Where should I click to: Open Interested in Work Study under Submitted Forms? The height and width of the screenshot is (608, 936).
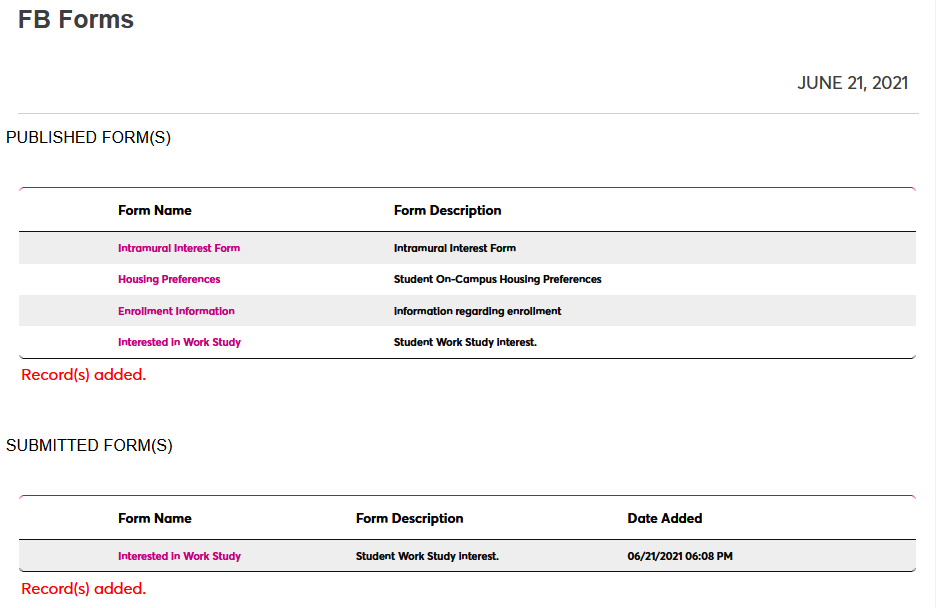[179, 556]
